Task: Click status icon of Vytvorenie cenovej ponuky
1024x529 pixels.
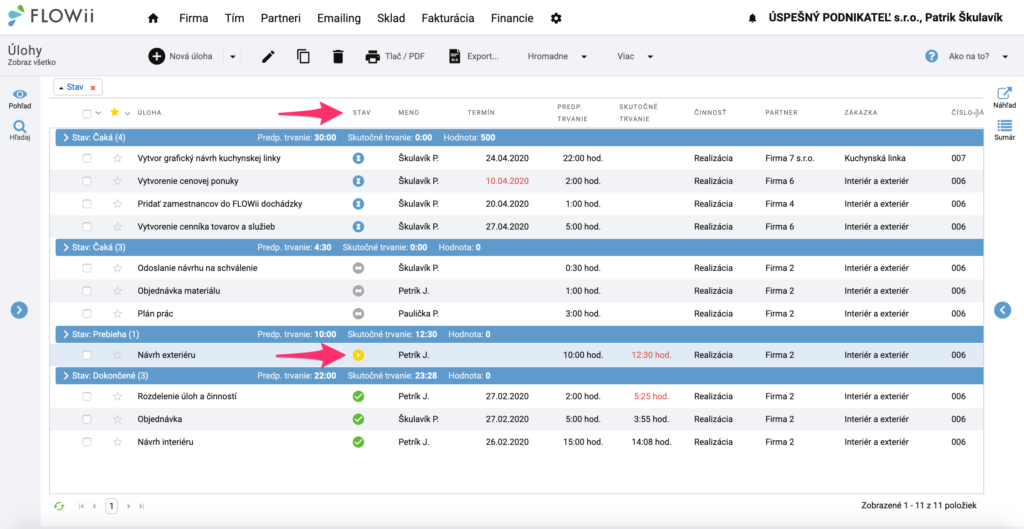Action: point(358,181)
